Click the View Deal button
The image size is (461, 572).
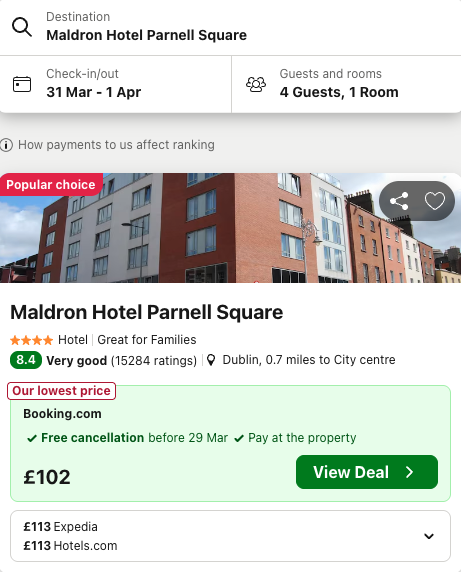click(367, 472)
